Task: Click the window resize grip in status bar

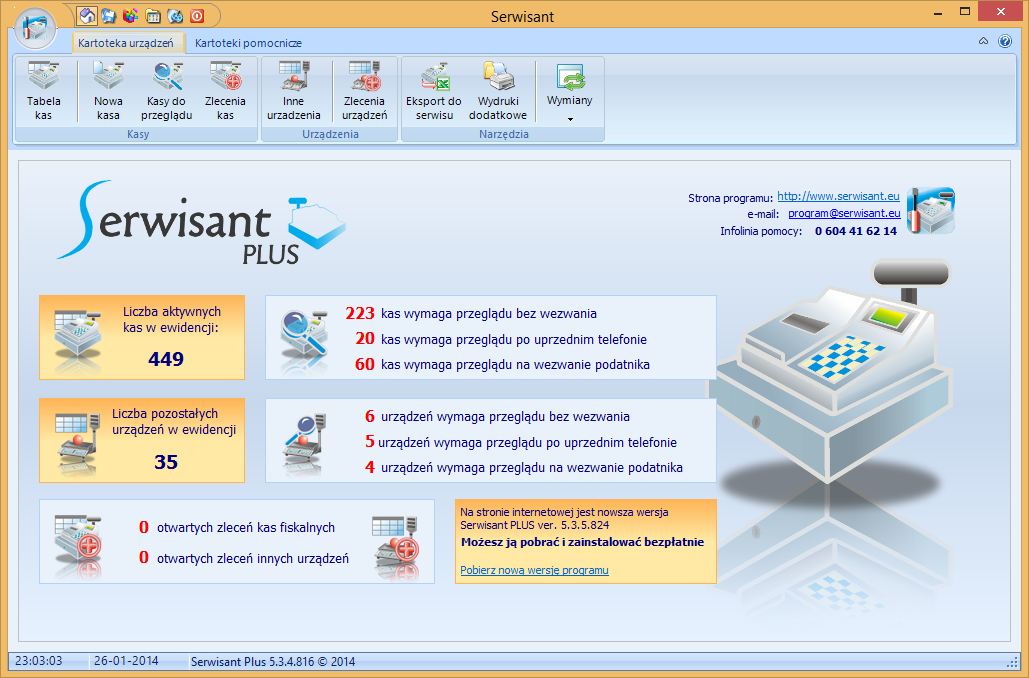Action: click(1011, 662)
